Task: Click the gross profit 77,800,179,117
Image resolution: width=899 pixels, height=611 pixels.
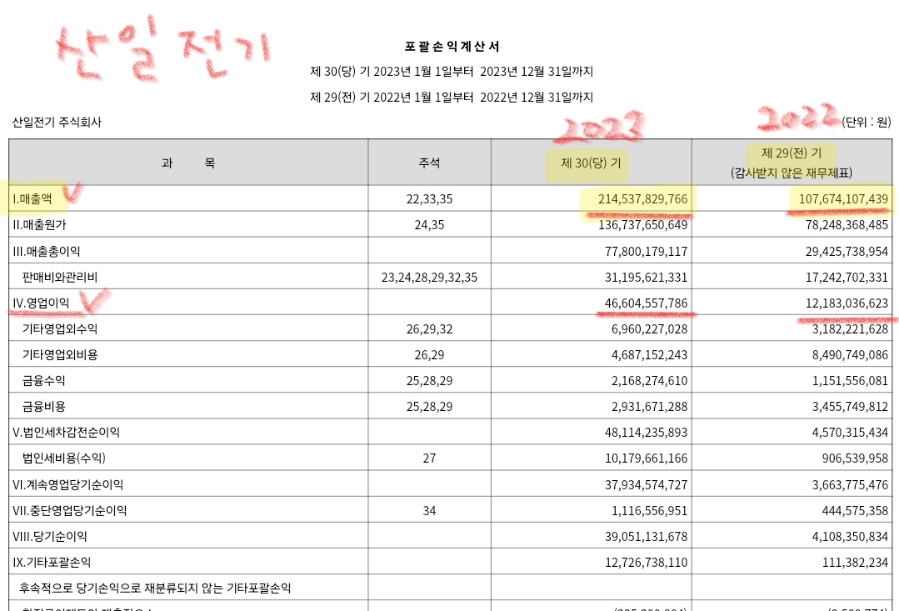Action: click(646, 251)
